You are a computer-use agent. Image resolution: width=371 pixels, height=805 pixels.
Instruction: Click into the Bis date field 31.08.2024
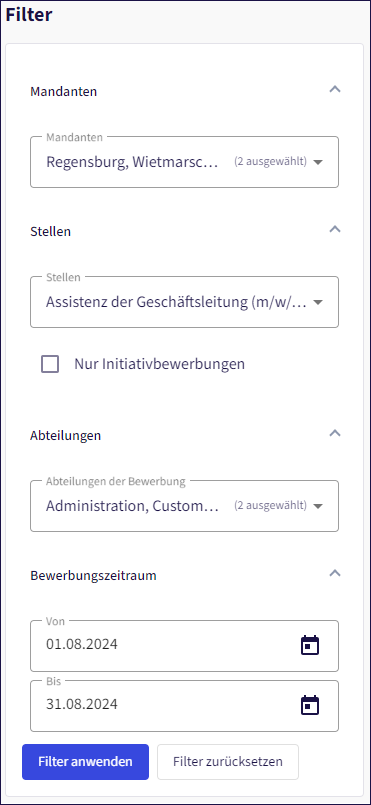click(x=184, y=706)
